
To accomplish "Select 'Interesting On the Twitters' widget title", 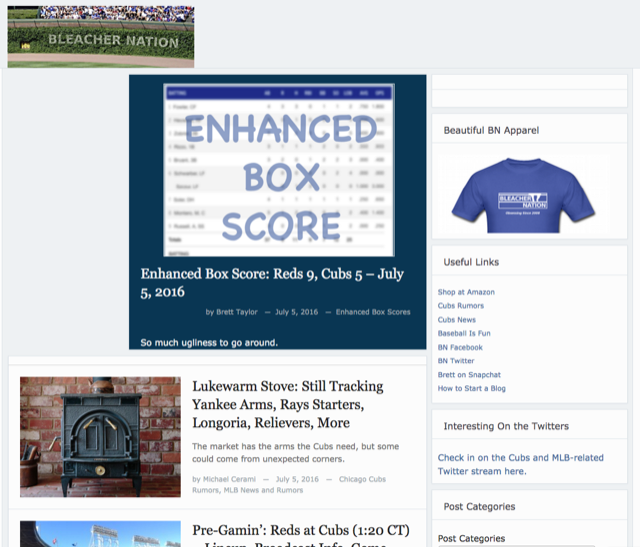I will 506,426.
